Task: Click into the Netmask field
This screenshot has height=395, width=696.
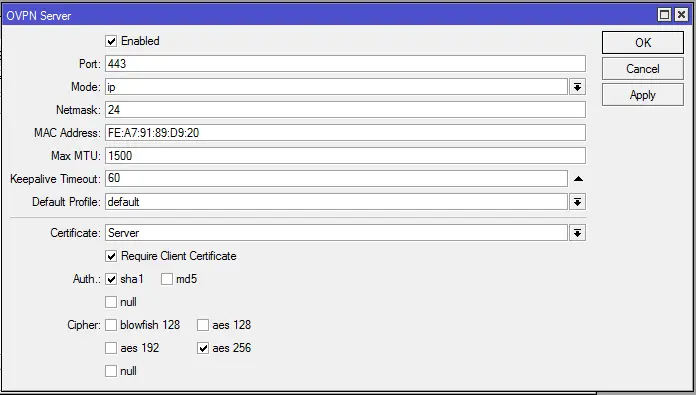Action: point(345,110)
